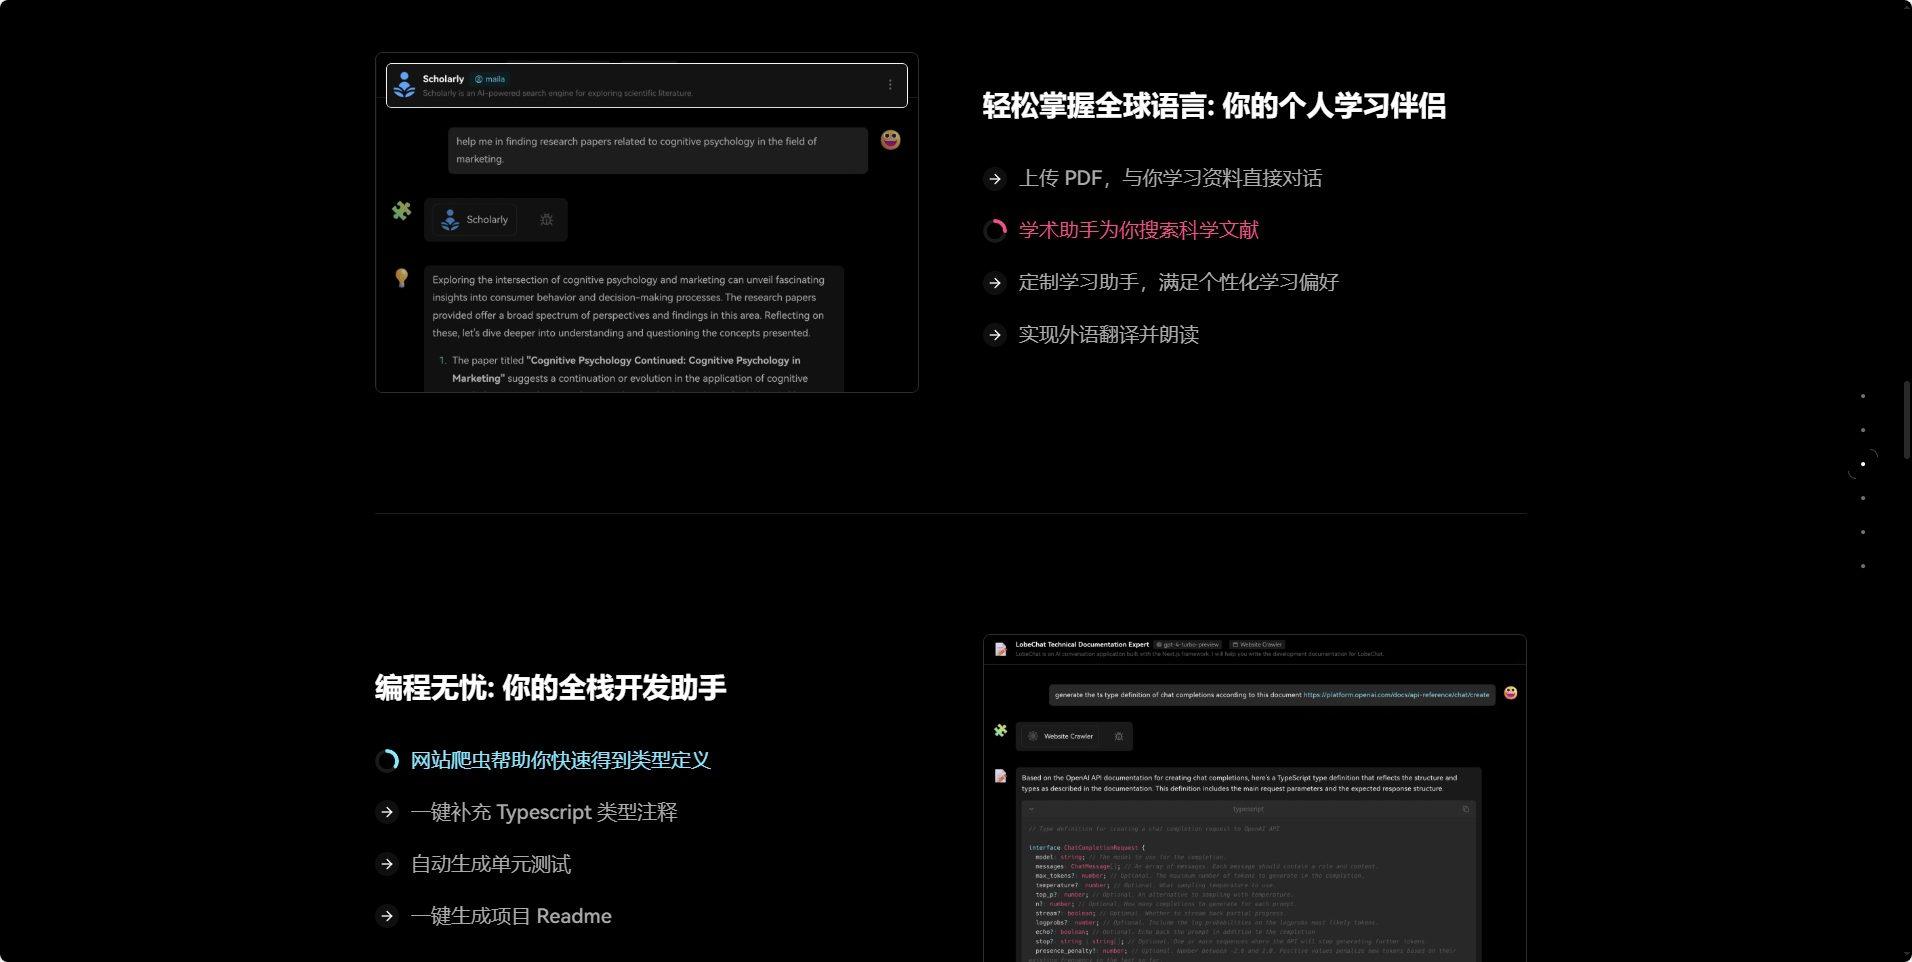This screenshot has width=1912, height=962.
Task: Choose 一键补充 Typescript 类型注释 item
Action: click(x=543, y=812)
